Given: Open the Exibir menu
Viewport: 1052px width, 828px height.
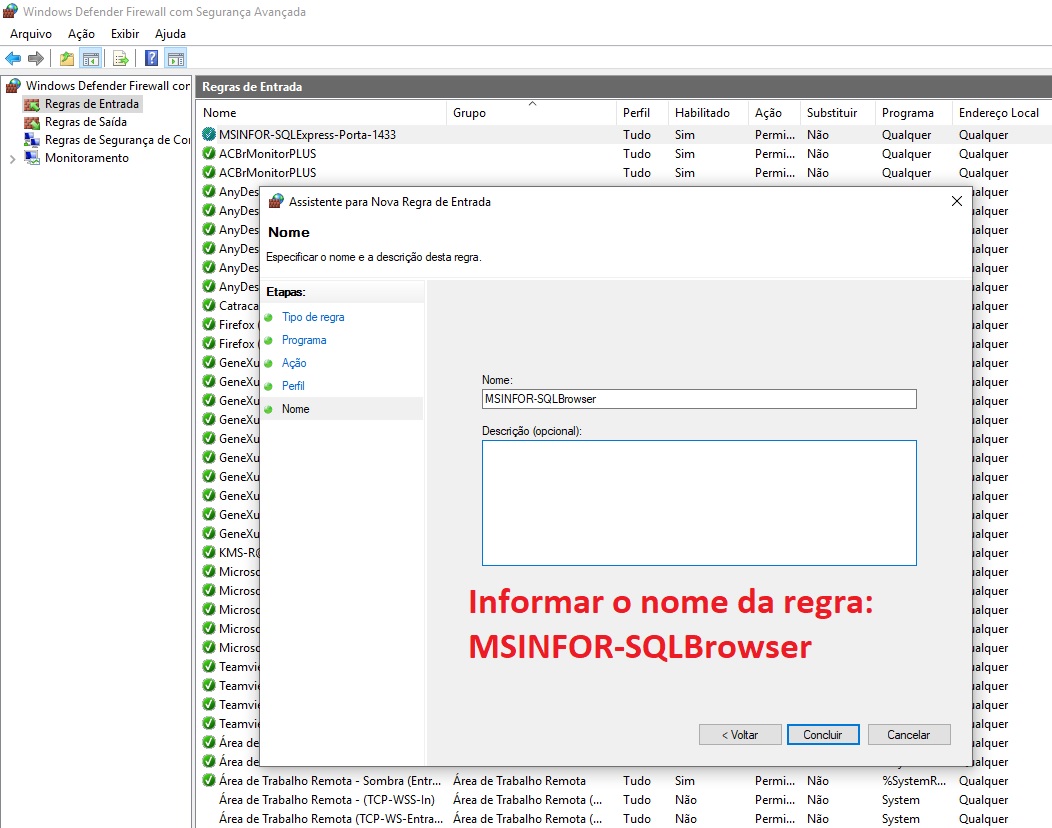Looking at the screenshot, I should [125, 34].
